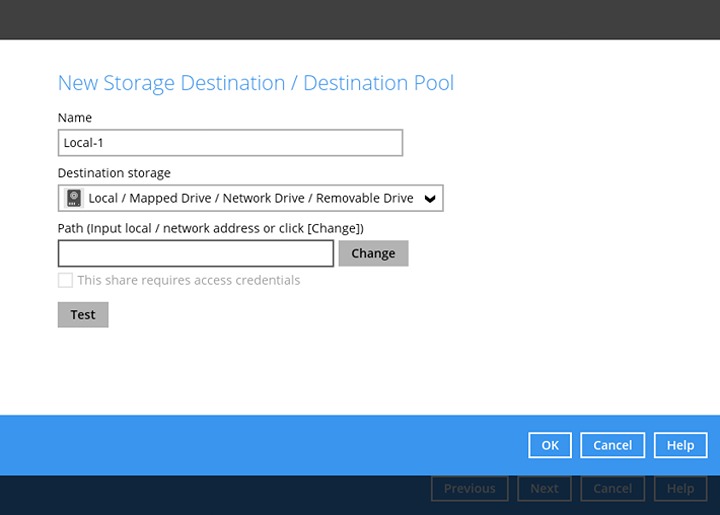This screenshot has width=720, height=515.
Task: Confirm with the OK button
Action: 550,445
